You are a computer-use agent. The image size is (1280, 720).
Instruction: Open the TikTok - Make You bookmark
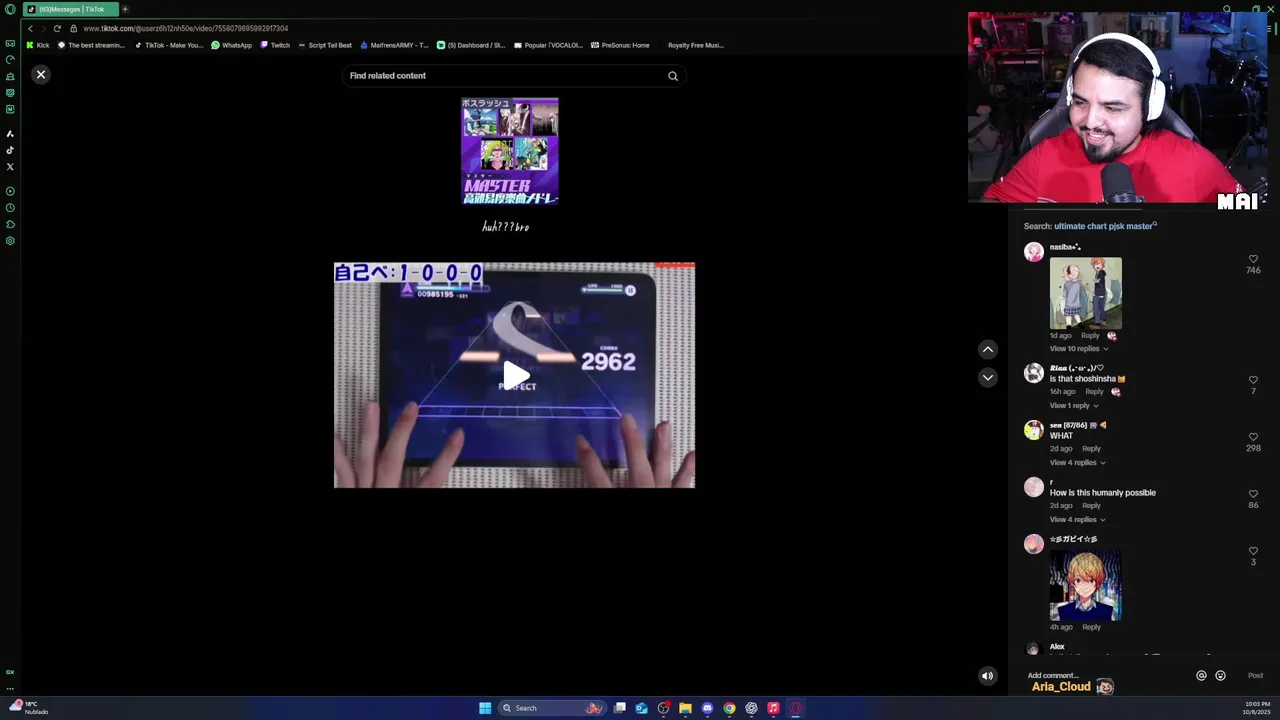pos(168,45)
